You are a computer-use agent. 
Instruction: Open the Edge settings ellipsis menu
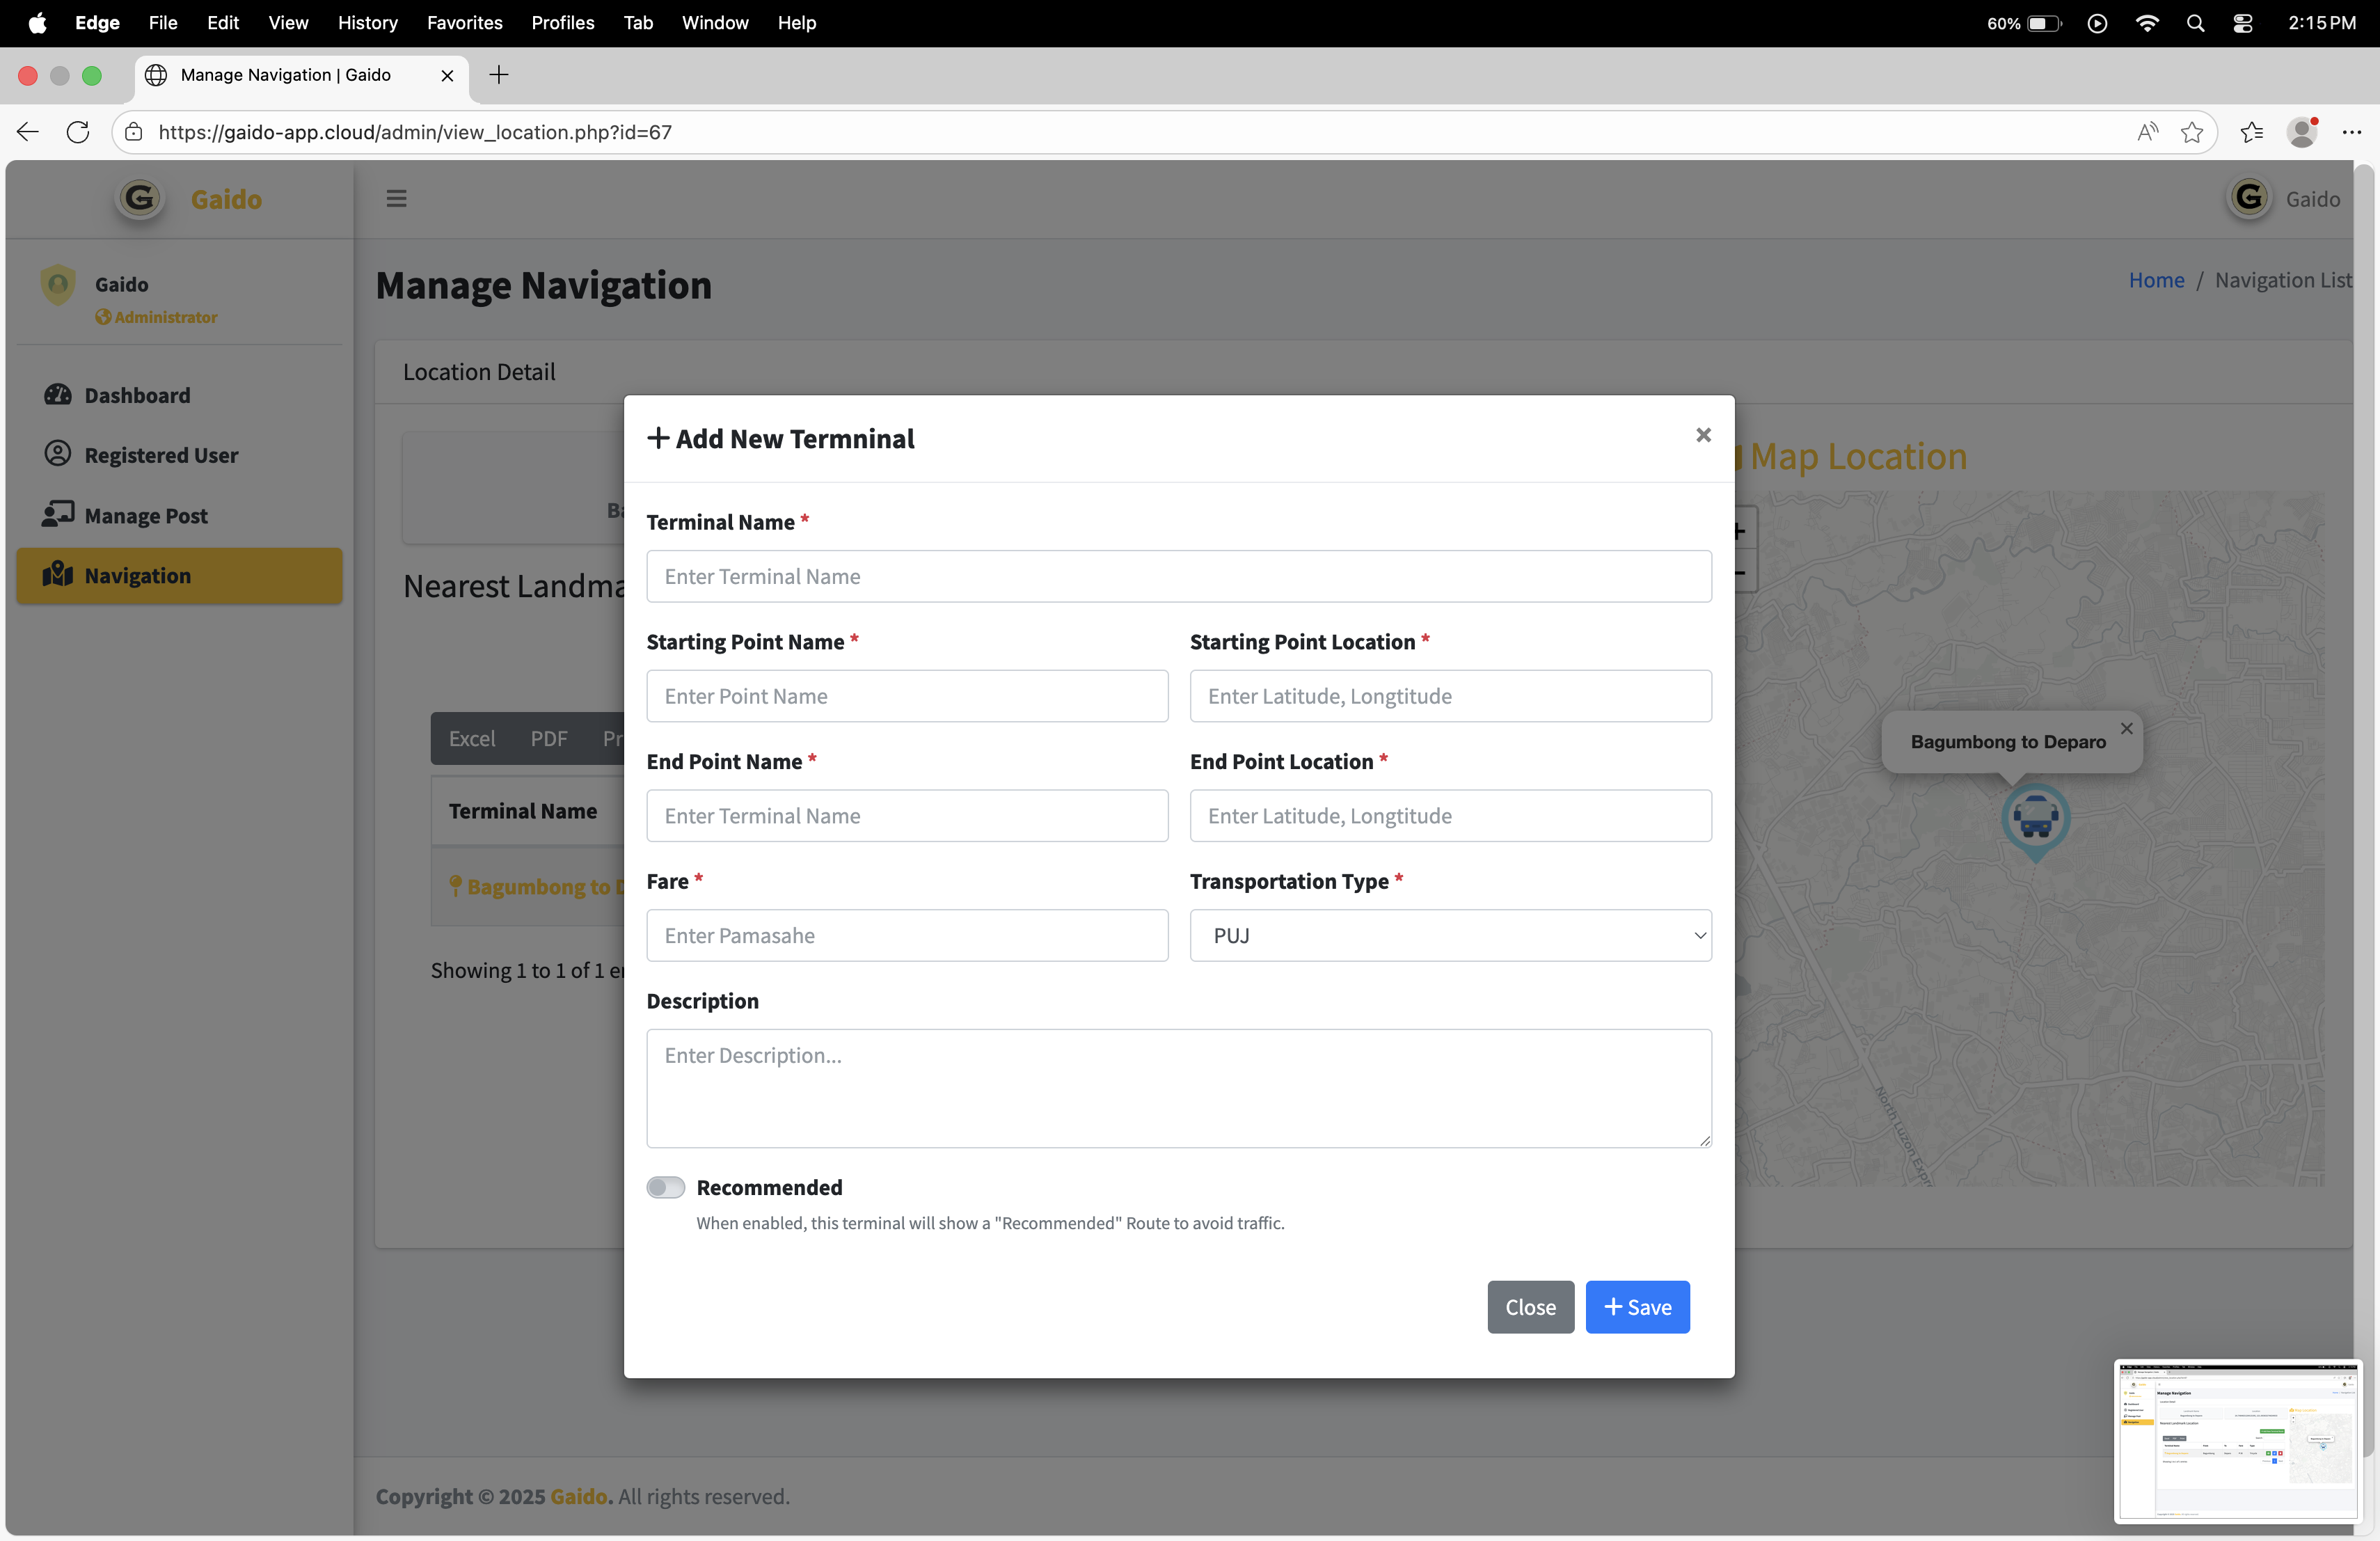[2351, 132]
